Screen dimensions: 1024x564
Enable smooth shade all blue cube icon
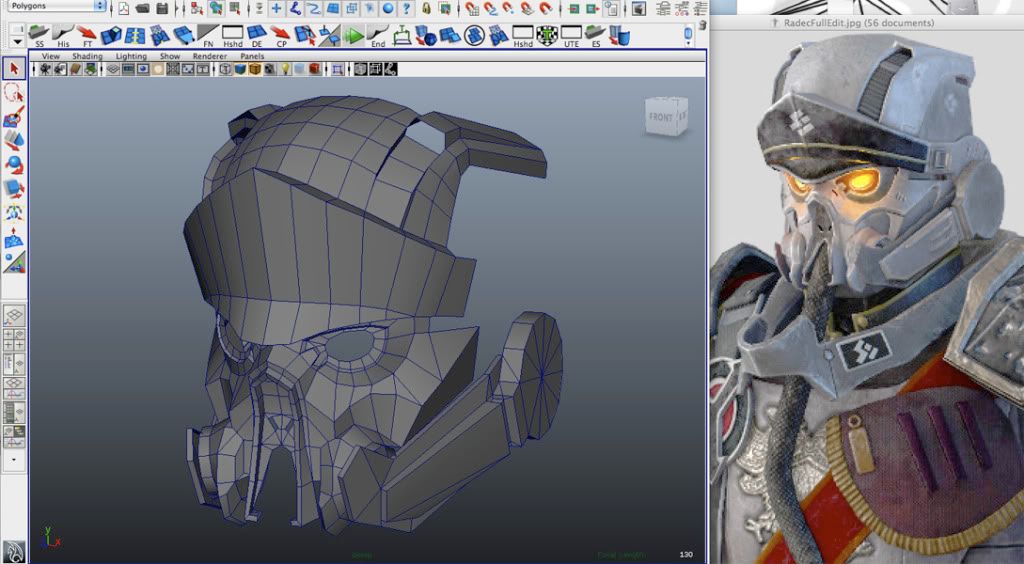[240, 69]
